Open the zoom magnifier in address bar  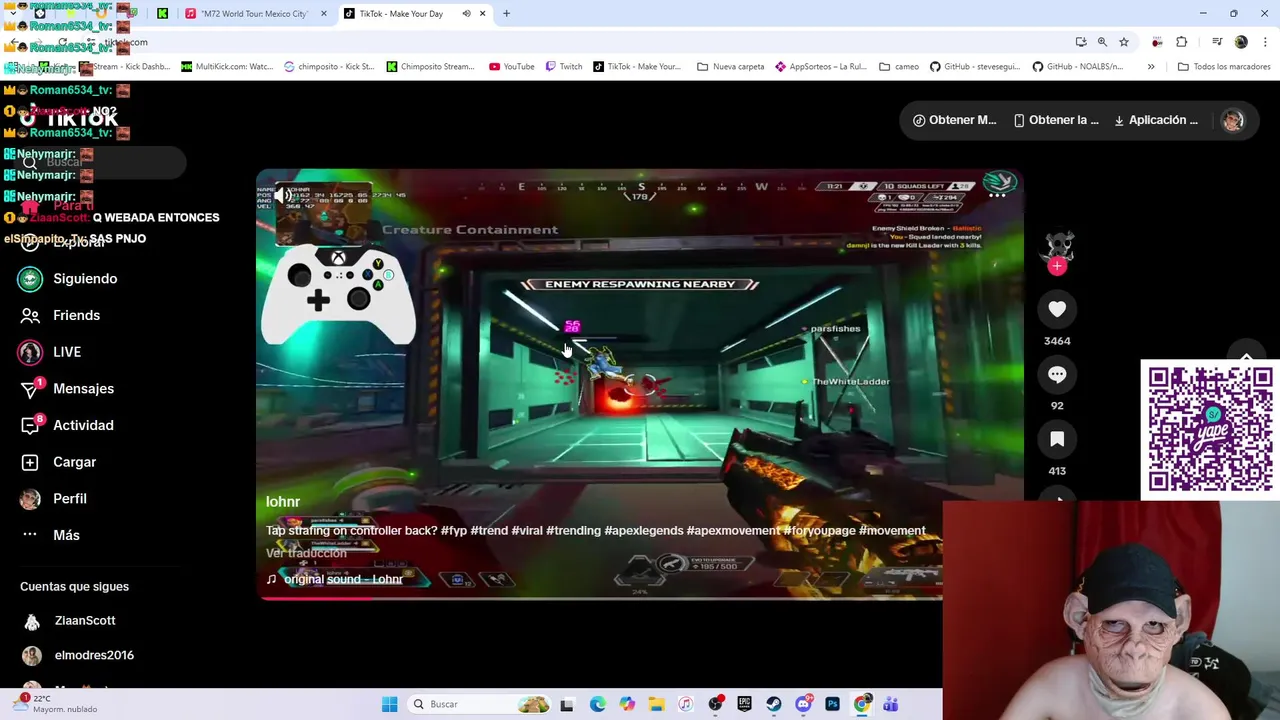1102,42
